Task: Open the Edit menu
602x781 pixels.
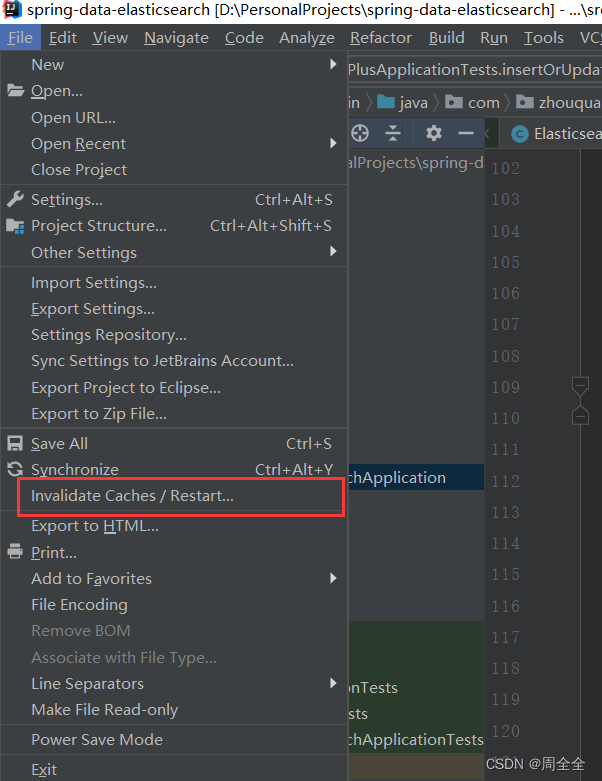Action: [62, 38]
